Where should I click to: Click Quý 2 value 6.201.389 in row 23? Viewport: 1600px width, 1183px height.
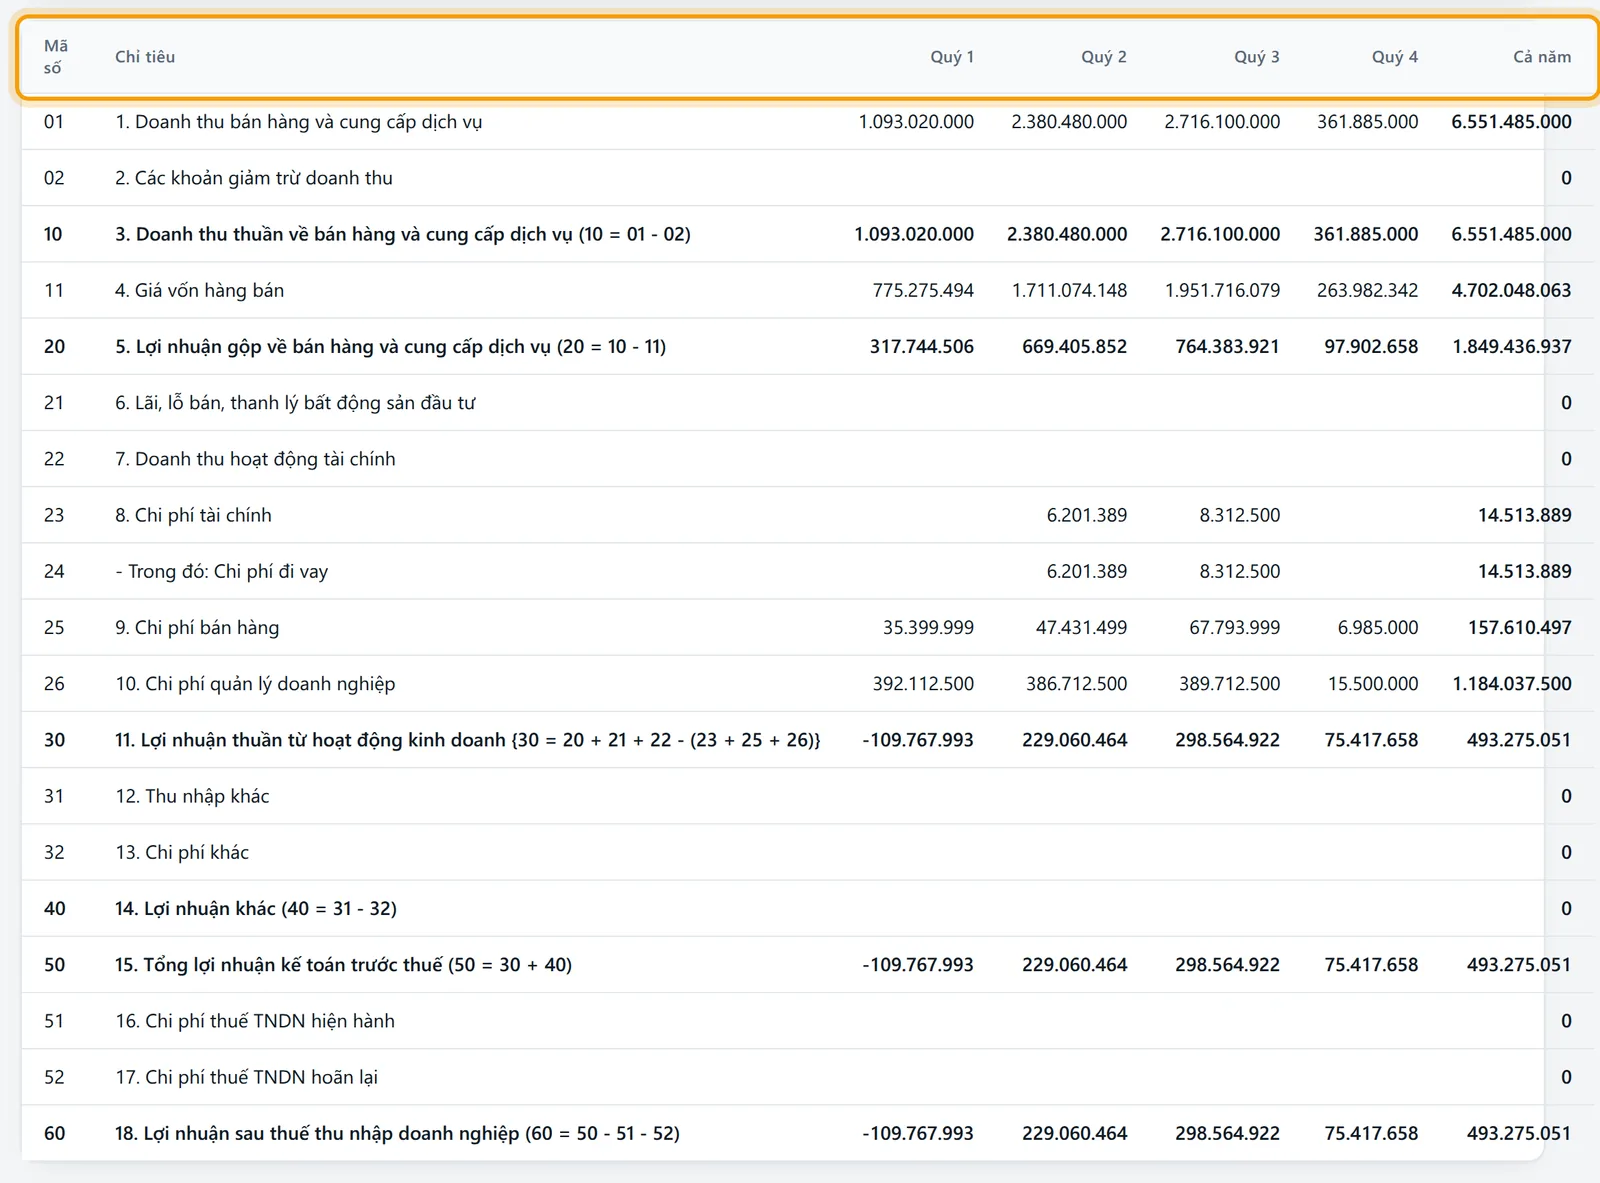pos(1087,515)
